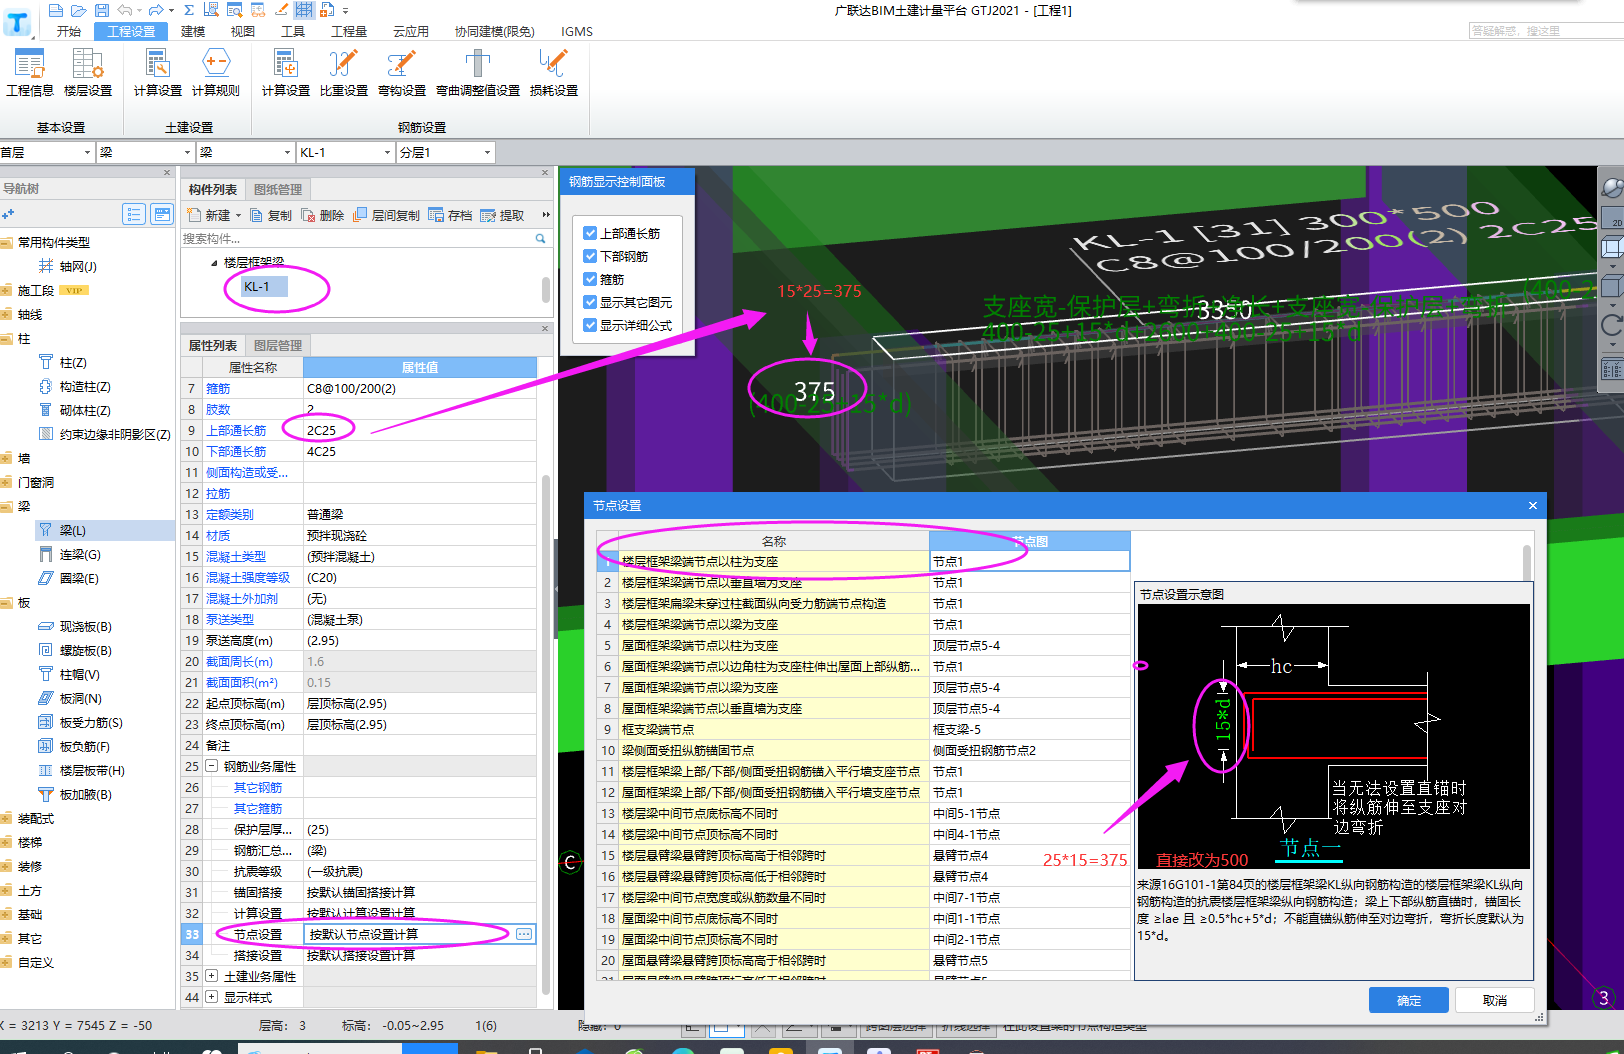Click 确定 button in 节点设置 dialog
This screenshot has width=1624, height=1054.
[x=1409, y=1000]
